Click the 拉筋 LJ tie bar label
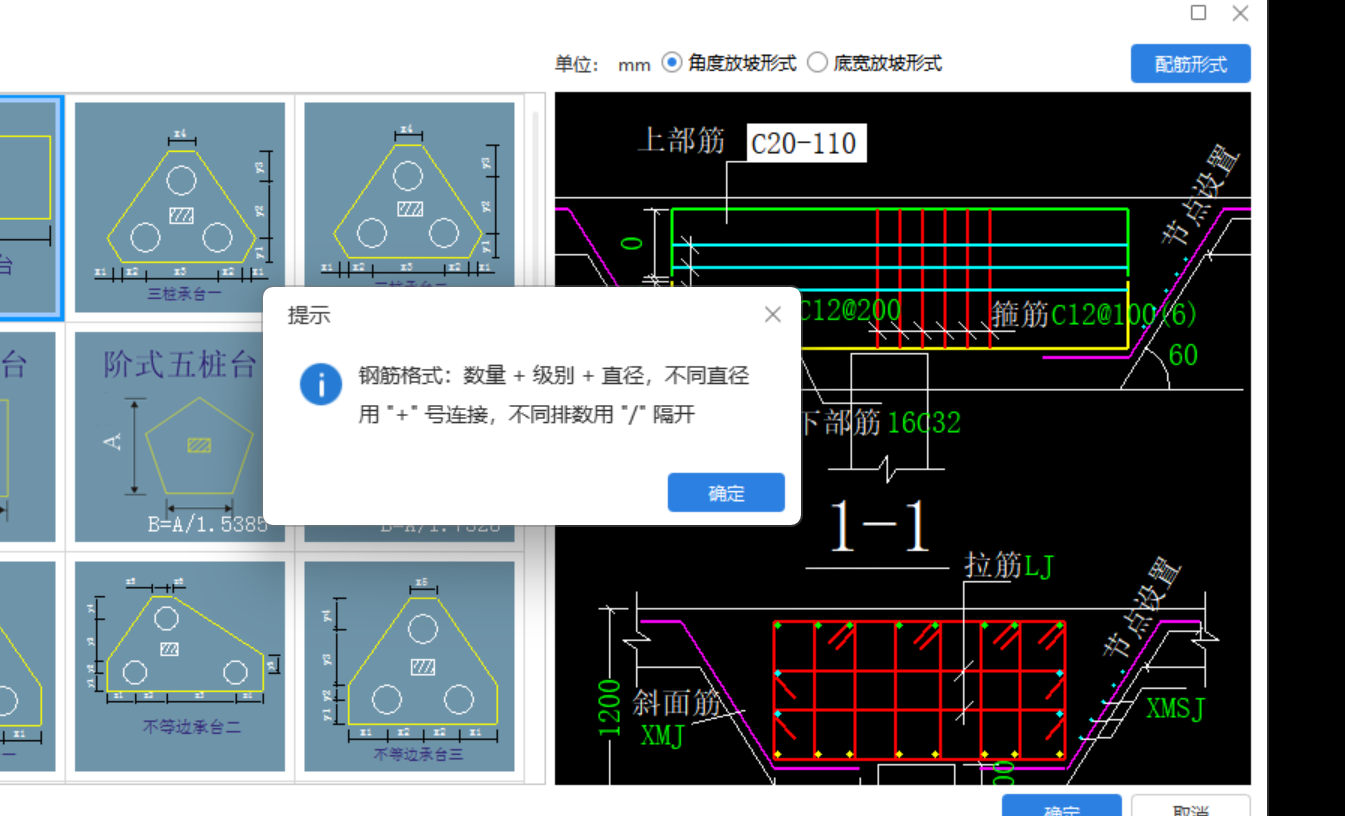 click(x=1009, y=566)
